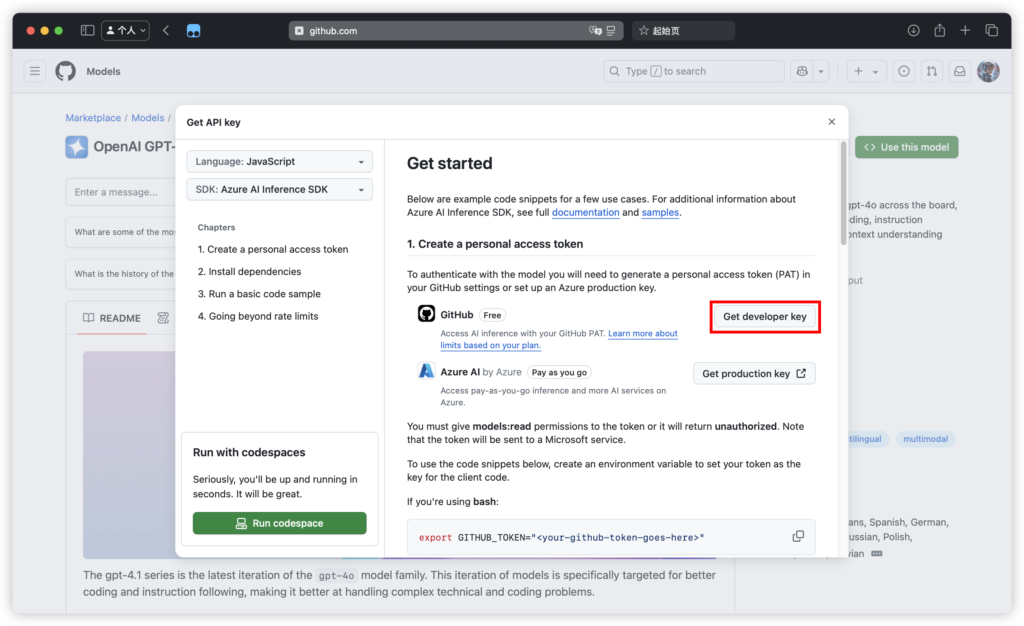This screenshot has width=1024, height=626.
Task: Copy the bash export command
Action: (x=798, y=536)
